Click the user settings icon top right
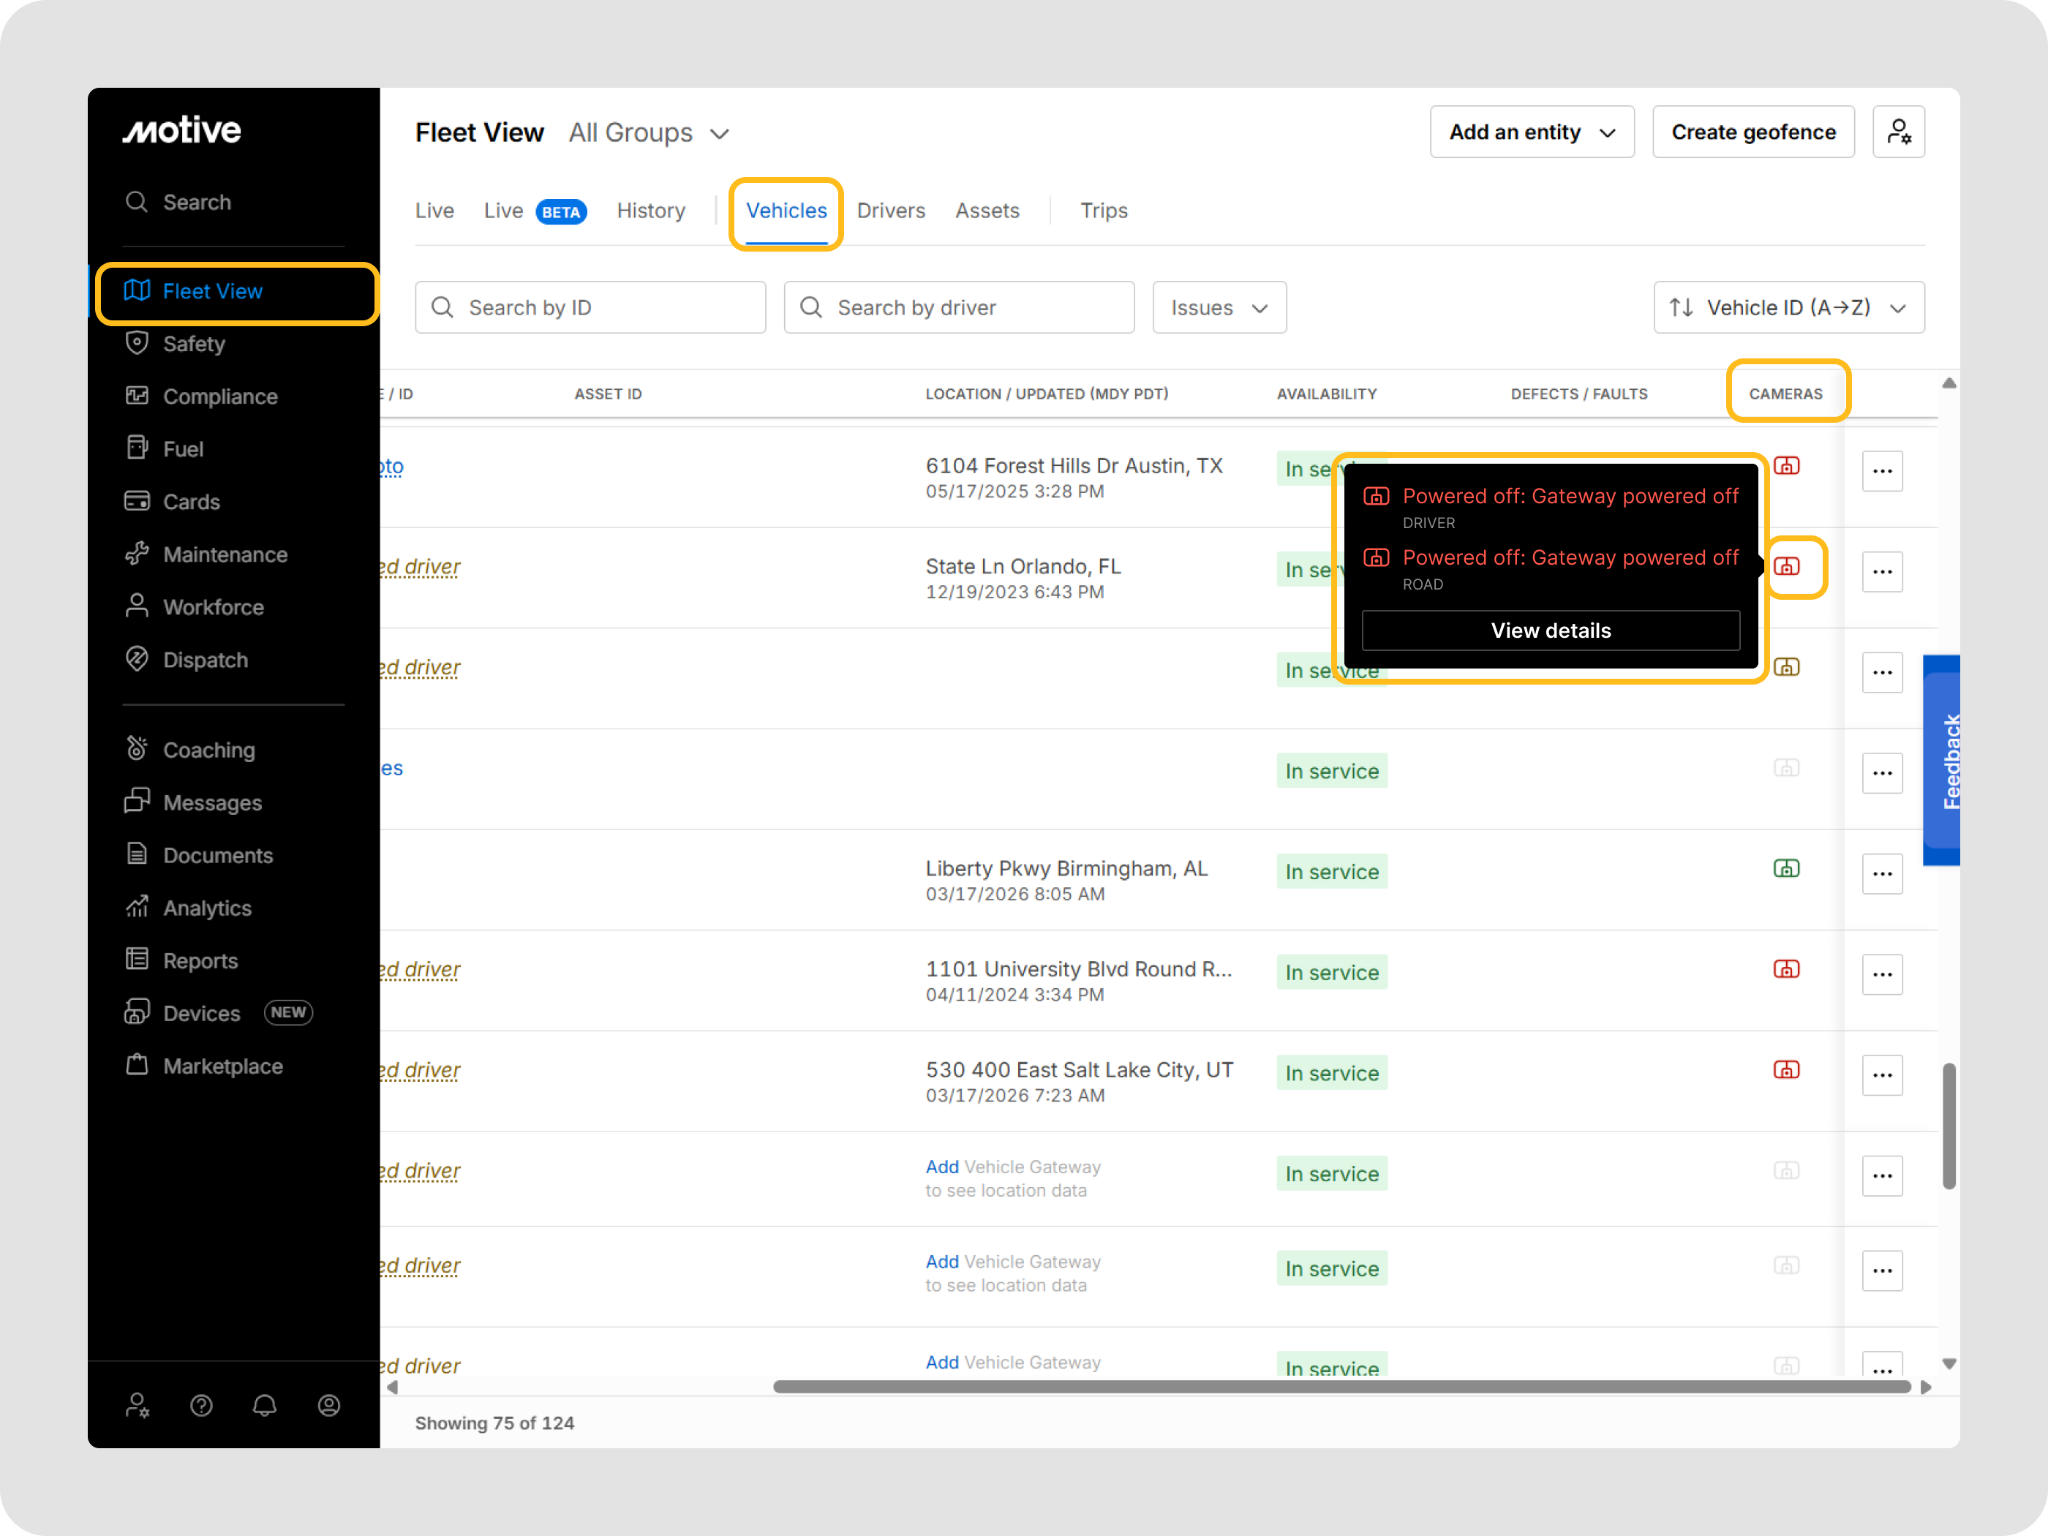The width and height of the screenshot is (2048, 1536). [1898, 132]
